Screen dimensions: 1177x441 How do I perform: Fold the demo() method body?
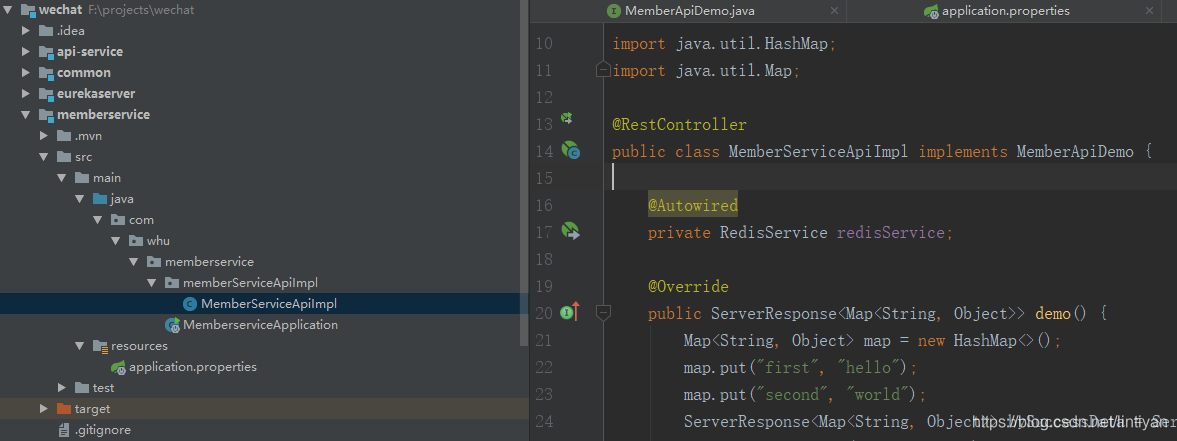603,313
